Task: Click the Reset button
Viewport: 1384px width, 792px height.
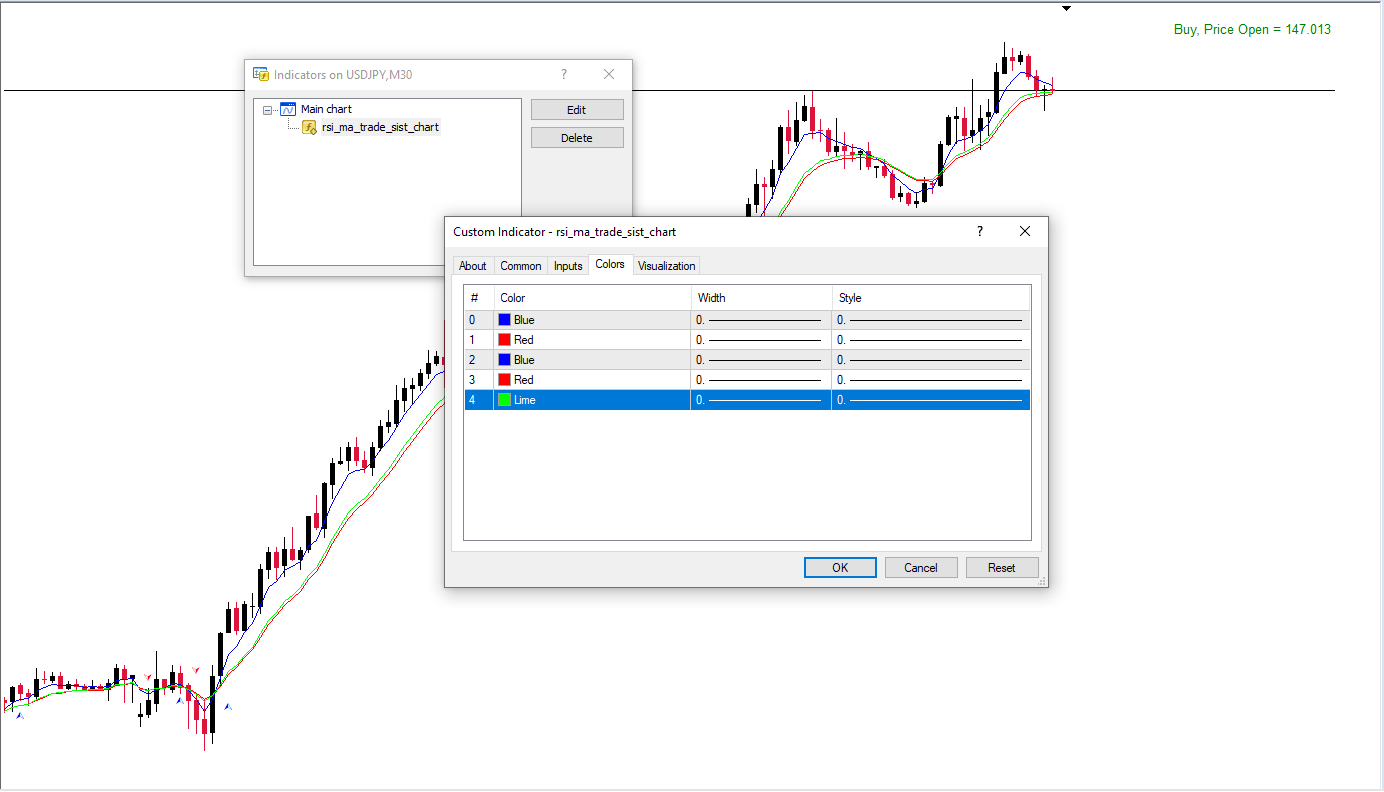Action: 1001,568
